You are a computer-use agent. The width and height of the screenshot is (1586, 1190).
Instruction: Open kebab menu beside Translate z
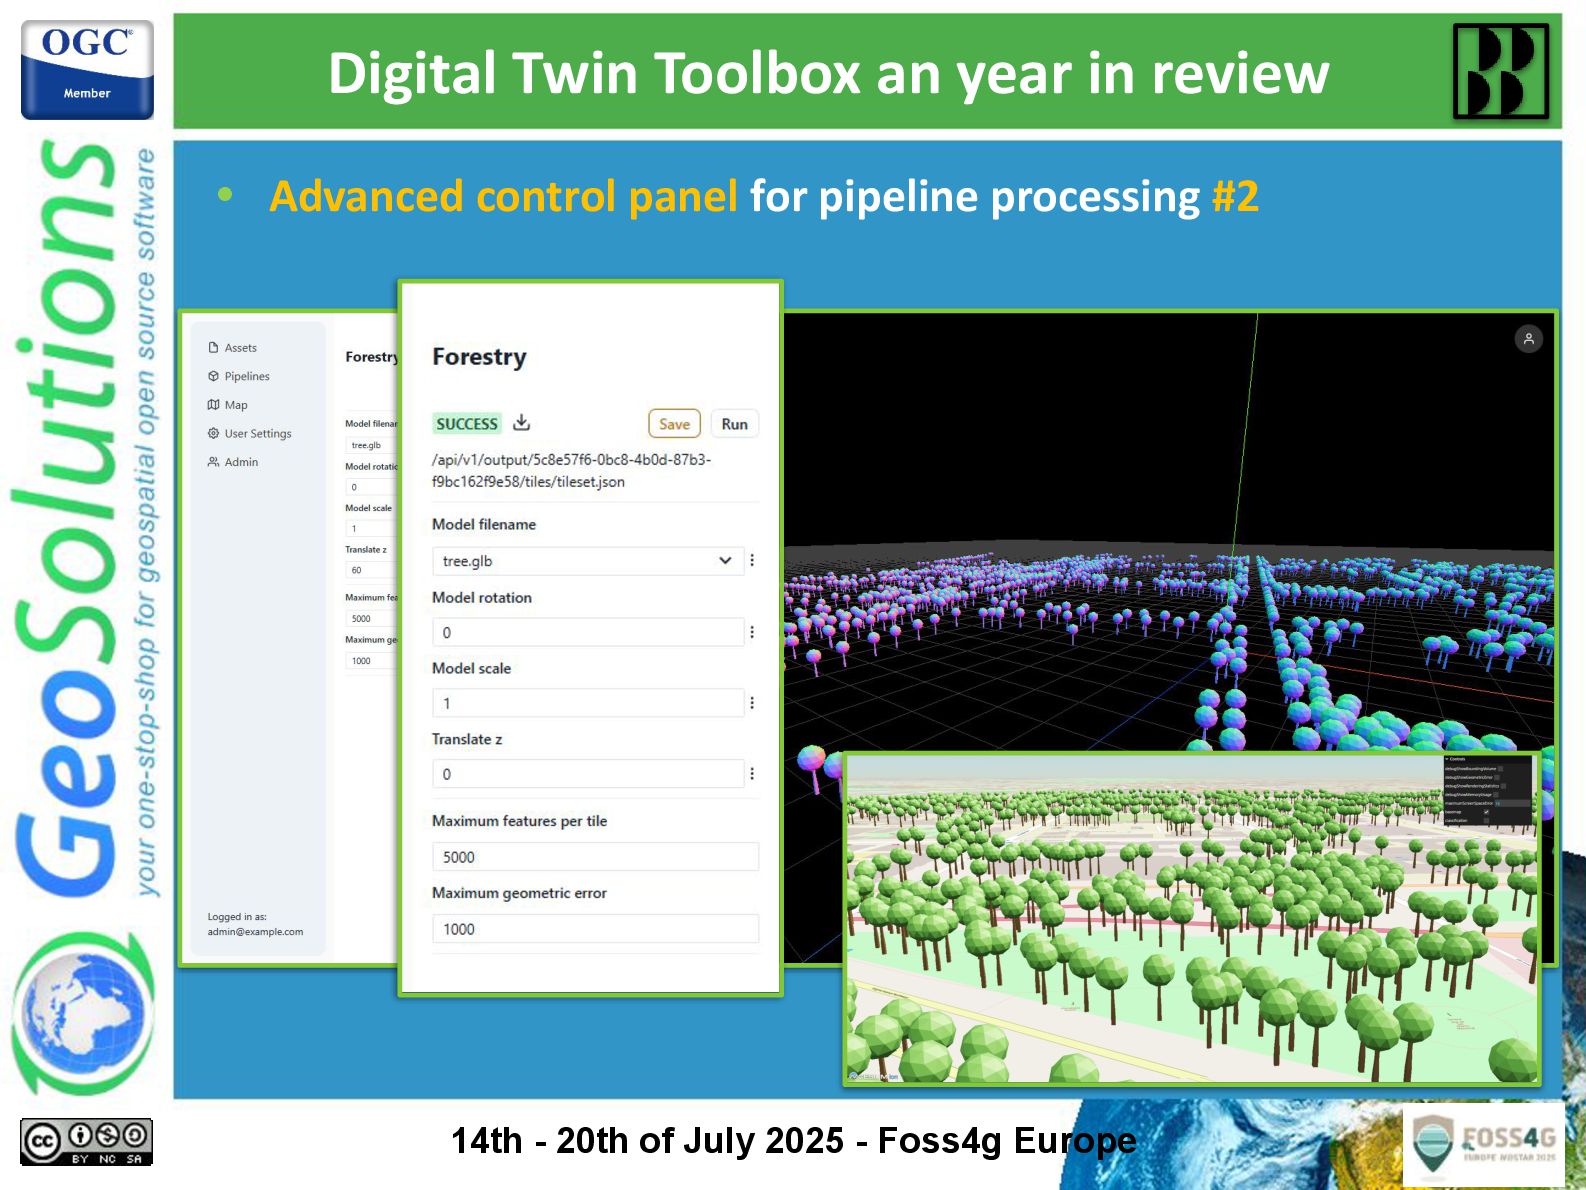pos(752,774)
